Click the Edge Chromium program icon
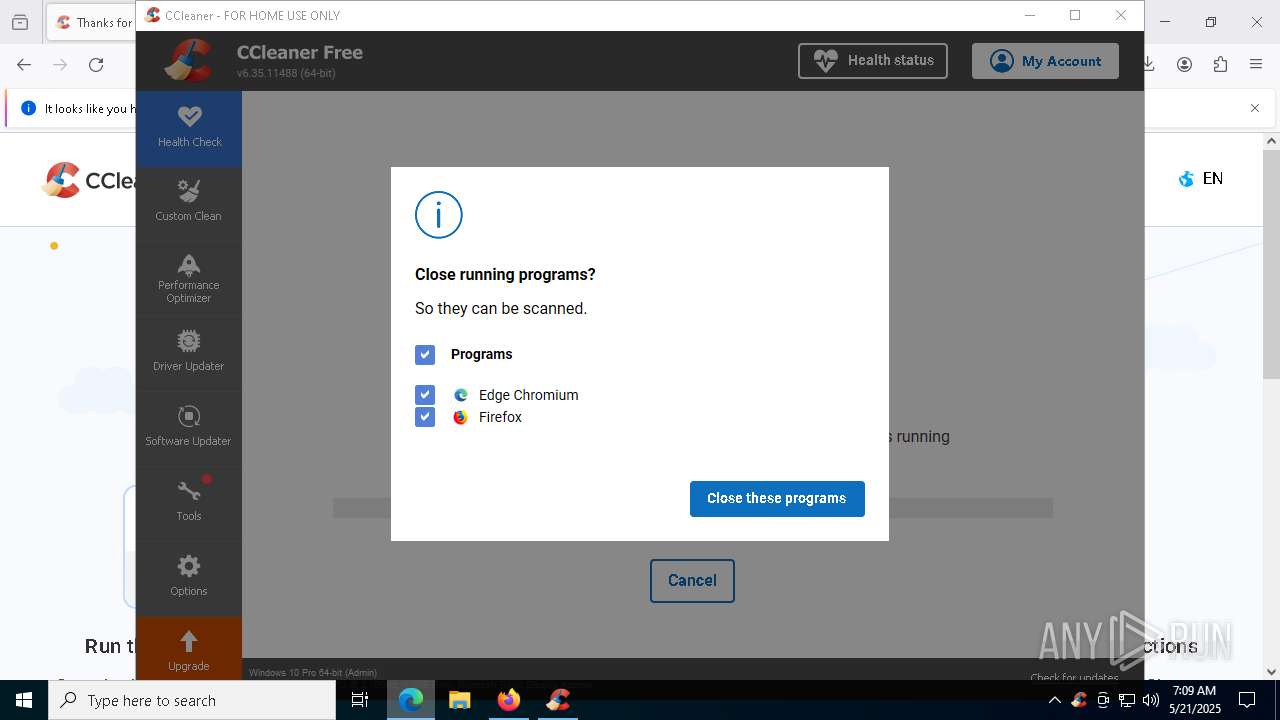Image resolution: width=1280 pixels, height=720 pixels. 460,395
